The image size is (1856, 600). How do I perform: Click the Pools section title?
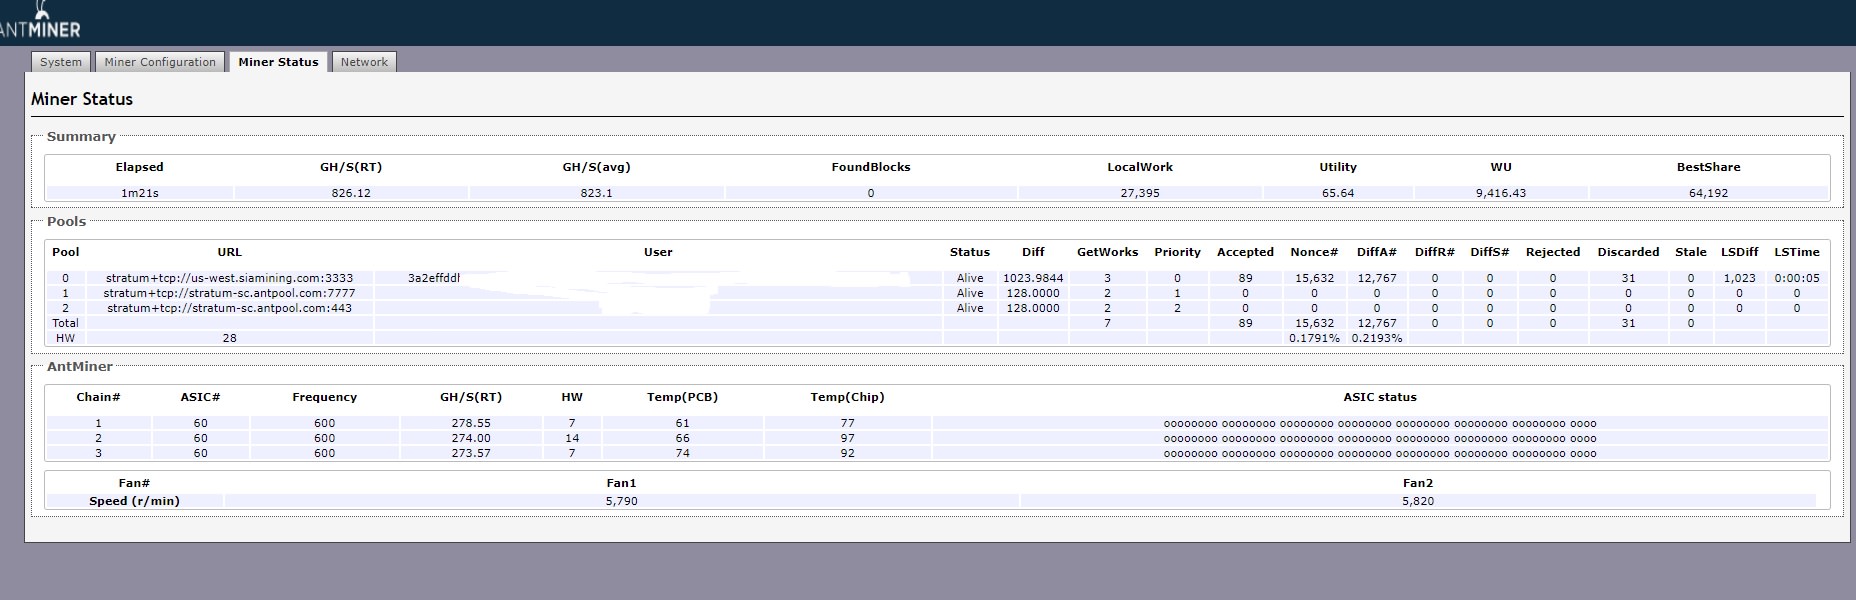[x=66, y=222]
